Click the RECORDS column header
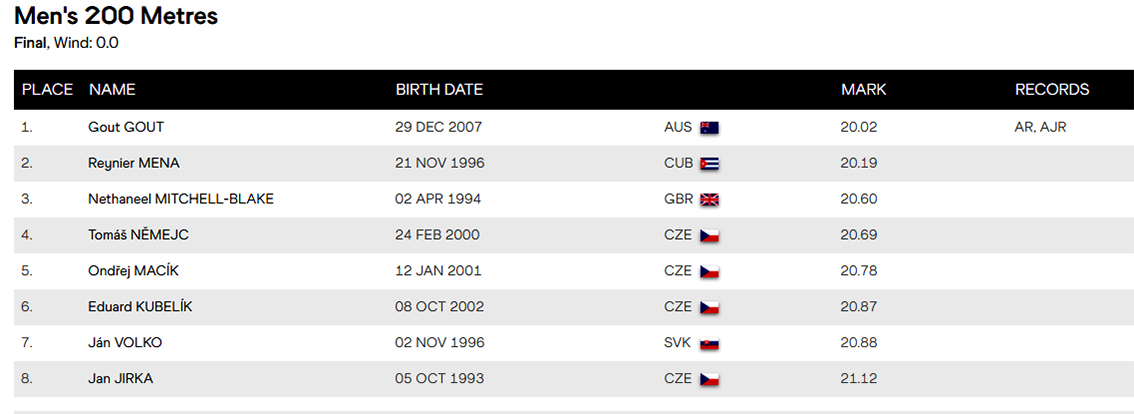1134x414 pixels. 1052,90
